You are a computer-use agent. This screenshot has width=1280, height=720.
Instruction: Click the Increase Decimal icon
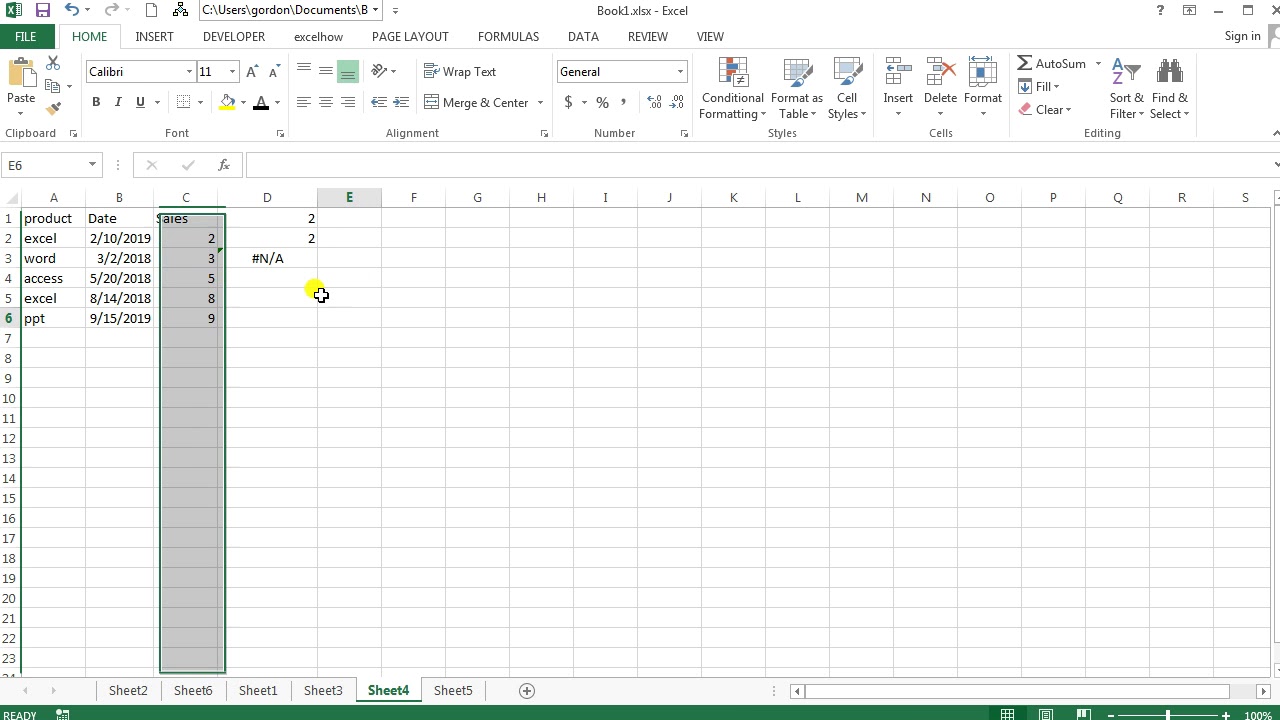(654, 102)
